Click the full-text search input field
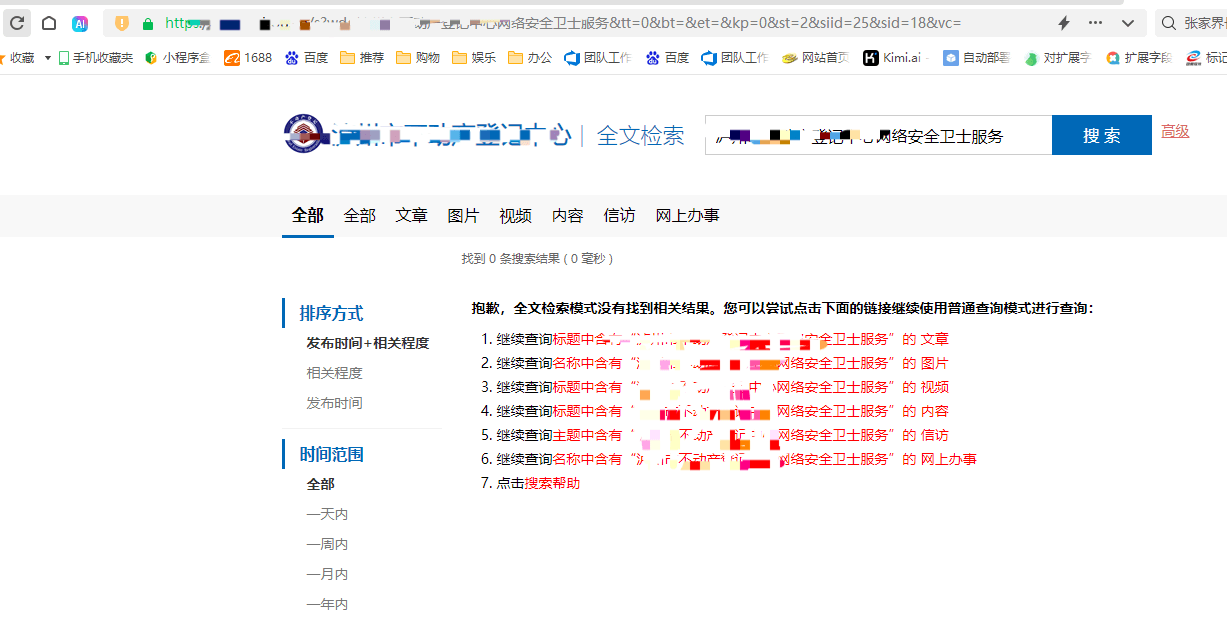The height and width of the screenshot is (621, 1227). click(878, 136)
